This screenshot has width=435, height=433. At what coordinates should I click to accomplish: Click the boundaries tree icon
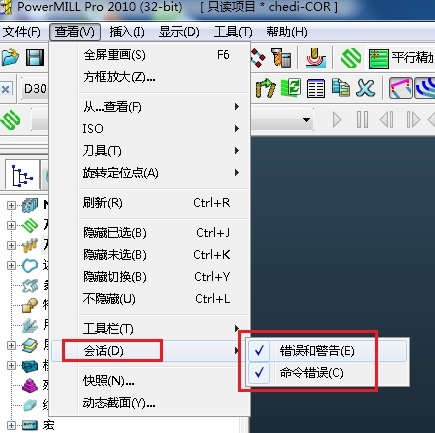(x=30, y=265)
